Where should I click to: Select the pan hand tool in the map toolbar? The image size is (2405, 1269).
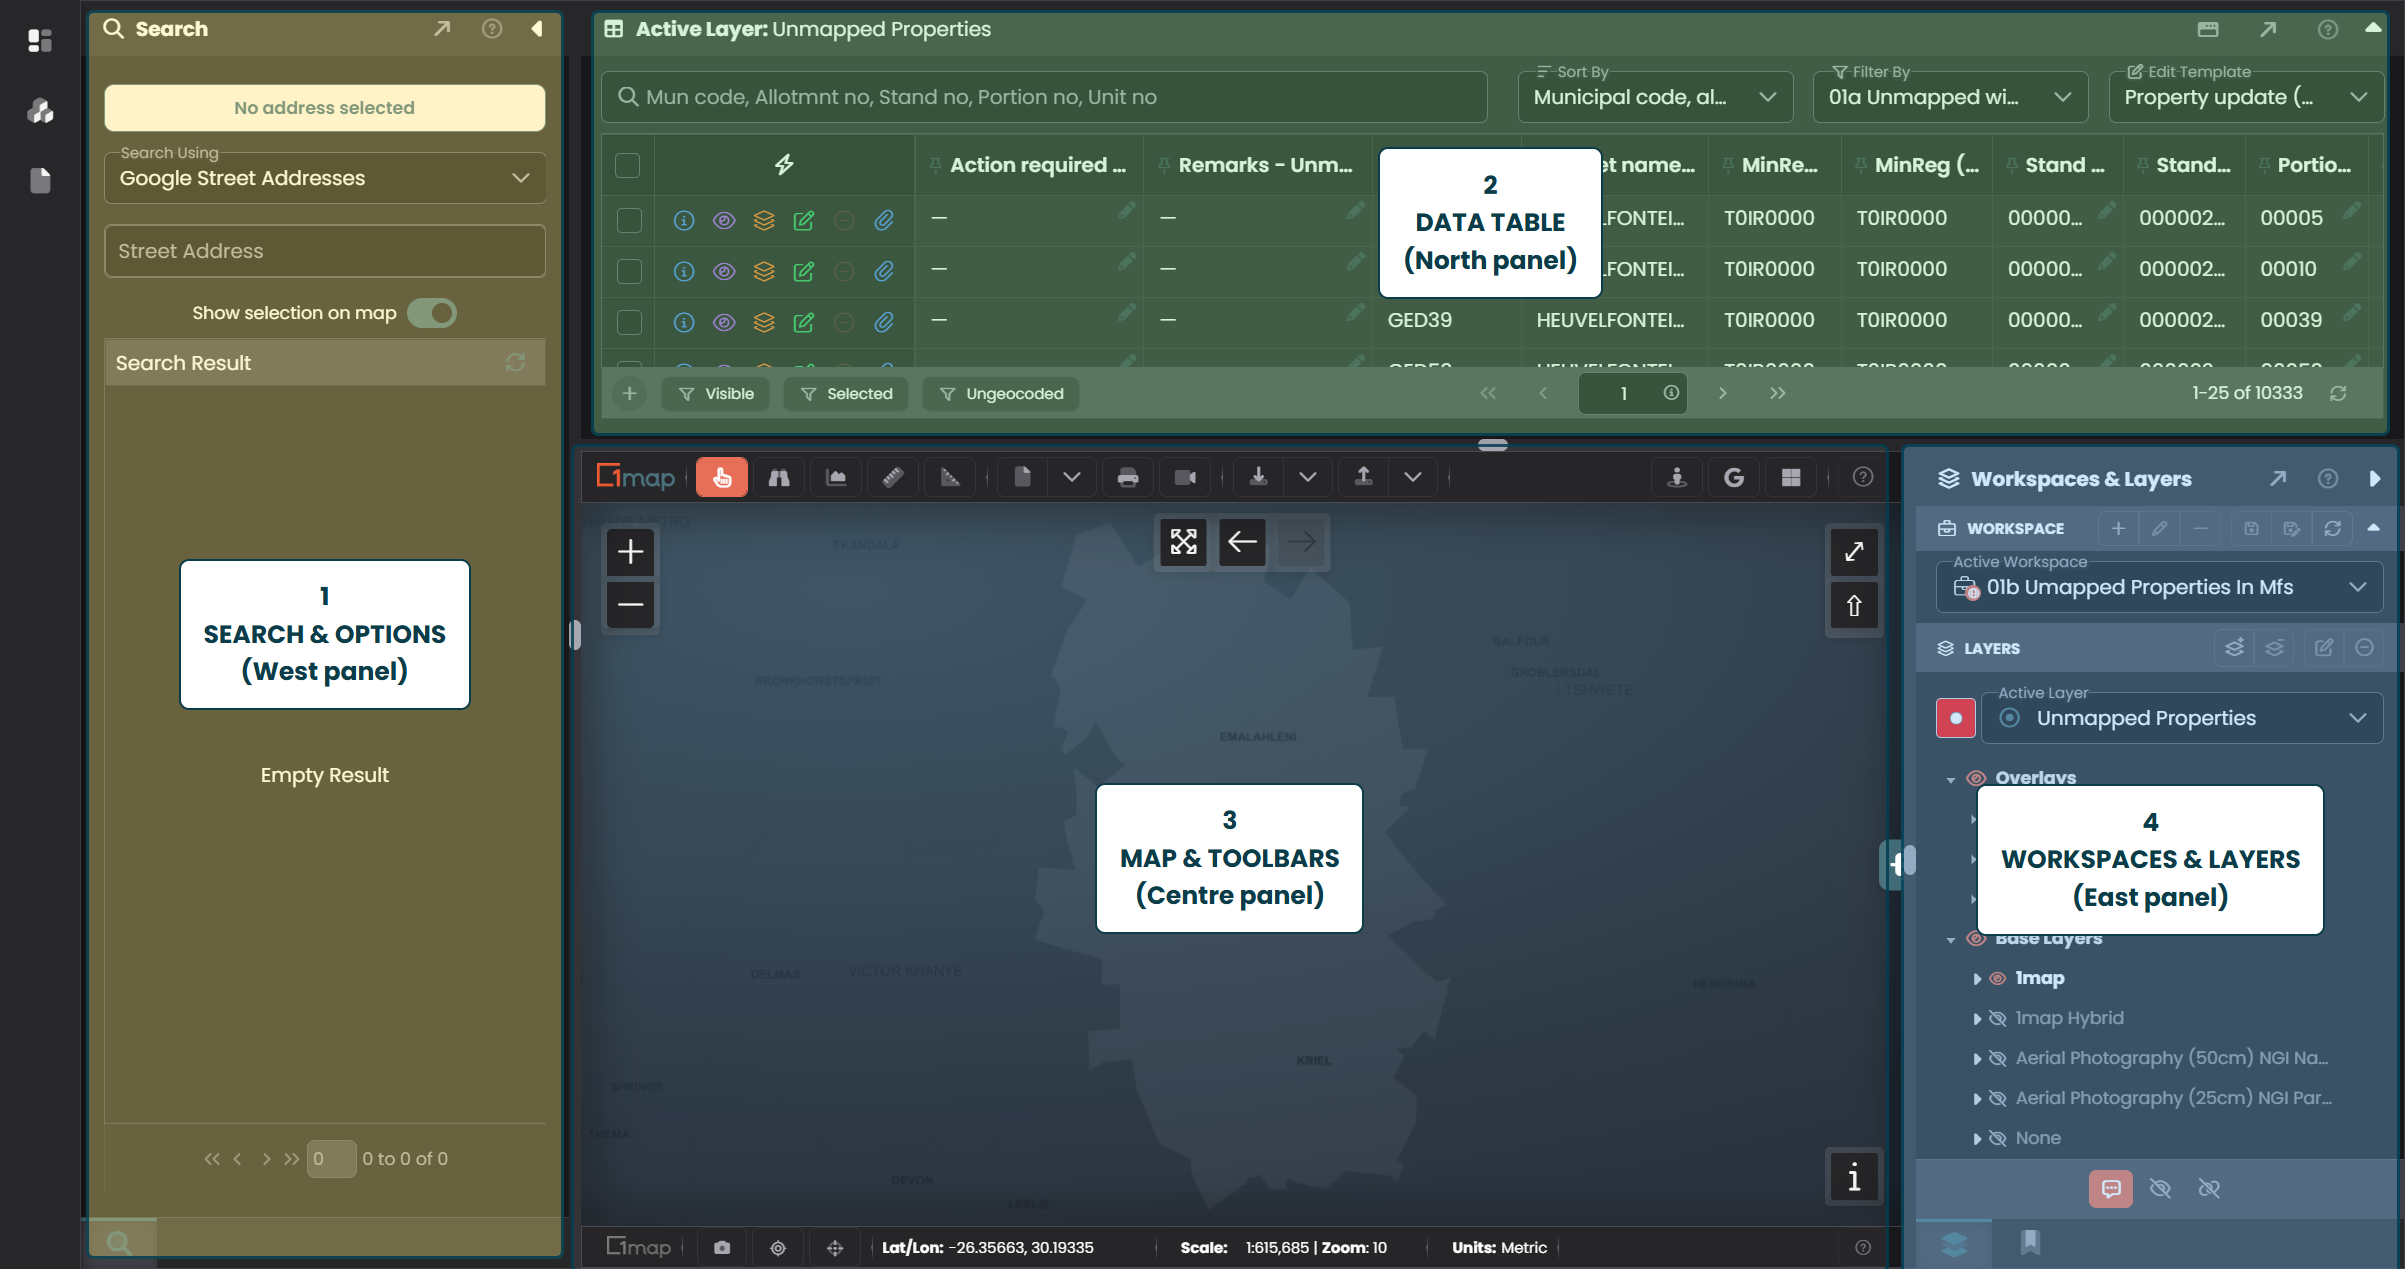pyautogui.click(x=721, y=478)
